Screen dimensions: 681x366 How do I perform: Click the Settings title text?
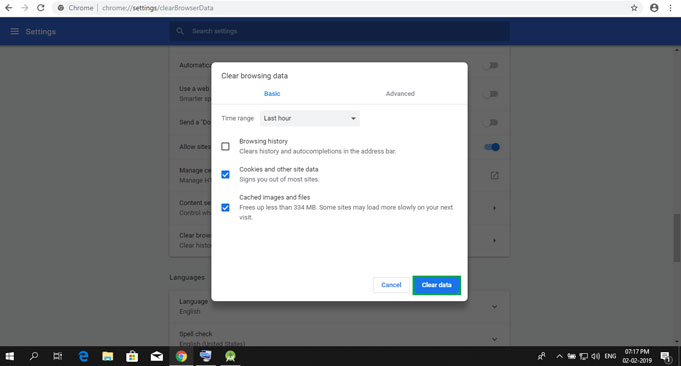pos(41,32)
